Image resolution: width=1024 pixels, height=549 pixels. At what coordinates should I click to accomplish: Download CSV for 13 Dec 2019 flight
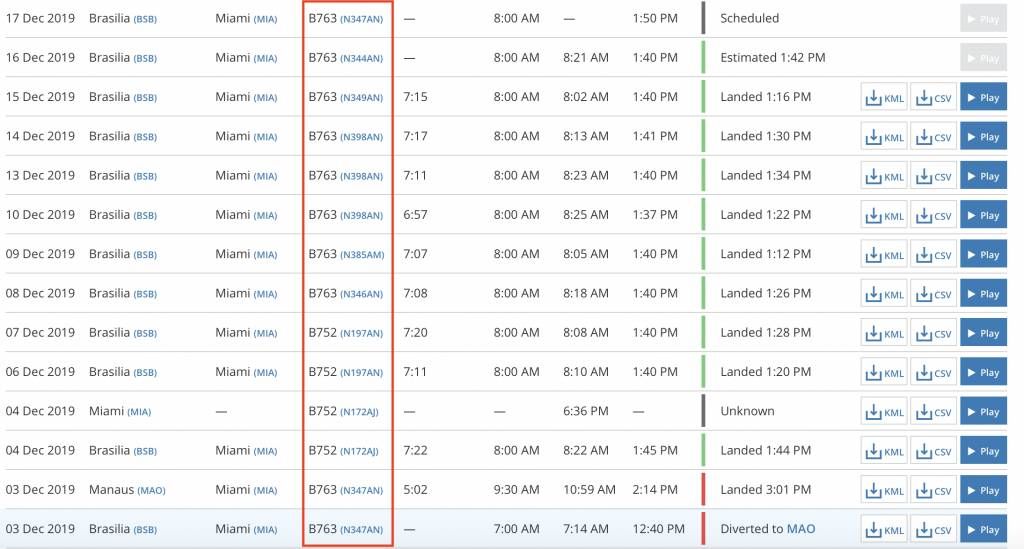(934, 176)
